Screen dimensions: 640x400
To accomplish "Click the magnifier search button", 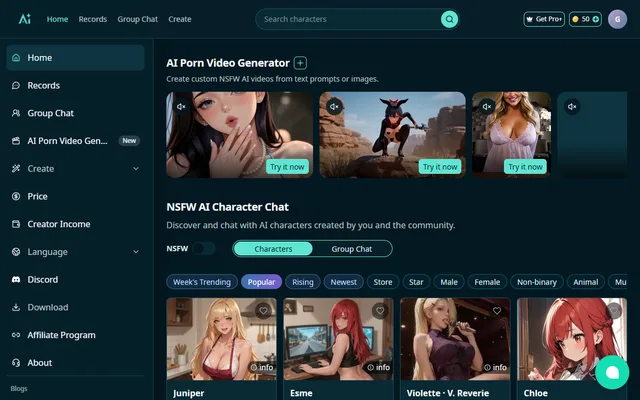I will point(449,19).
